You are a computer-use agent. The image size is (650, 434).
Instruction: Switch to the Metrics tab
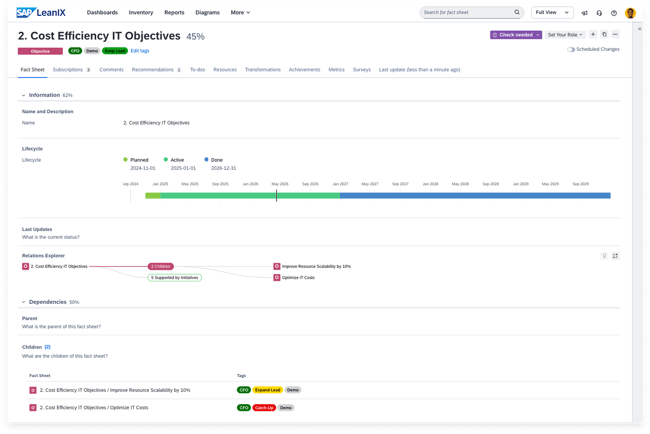click(336, 70)
